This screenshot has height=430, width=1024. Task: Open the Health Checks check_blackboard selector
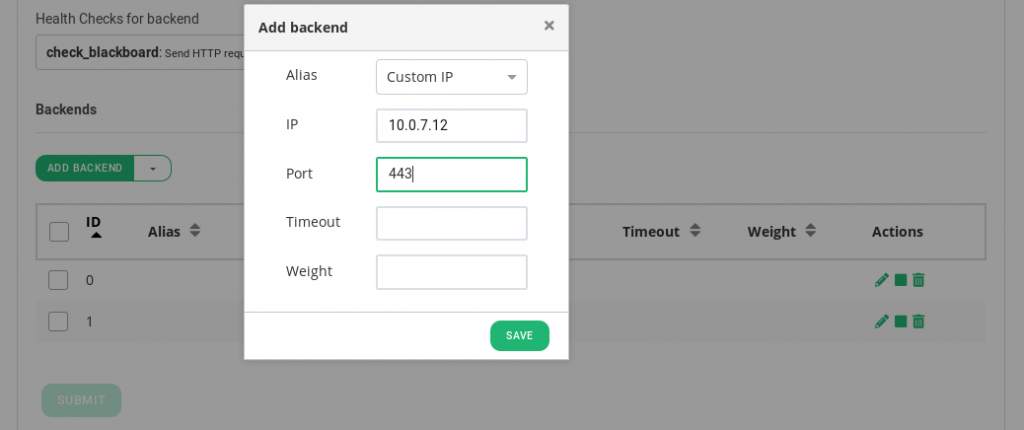tap(140, 53)
